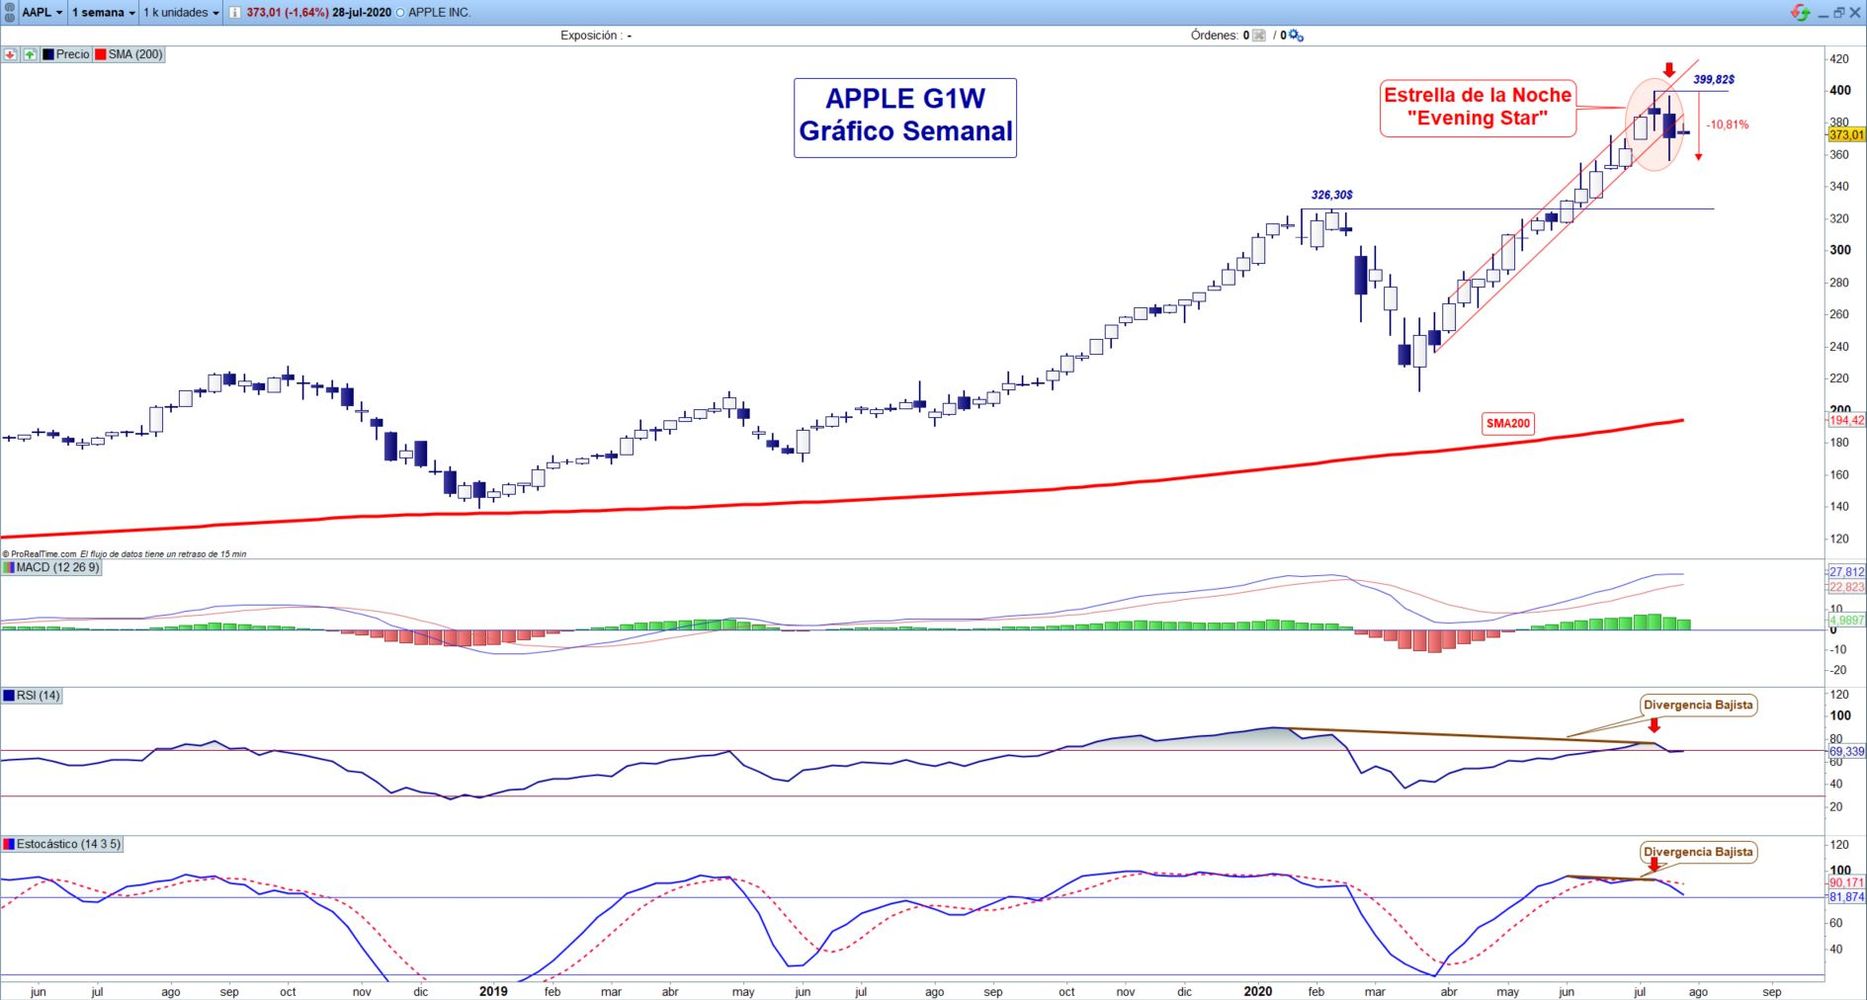Click the black Precio color swatch
Viewport: 1867px width, 1000px height.
48,54
